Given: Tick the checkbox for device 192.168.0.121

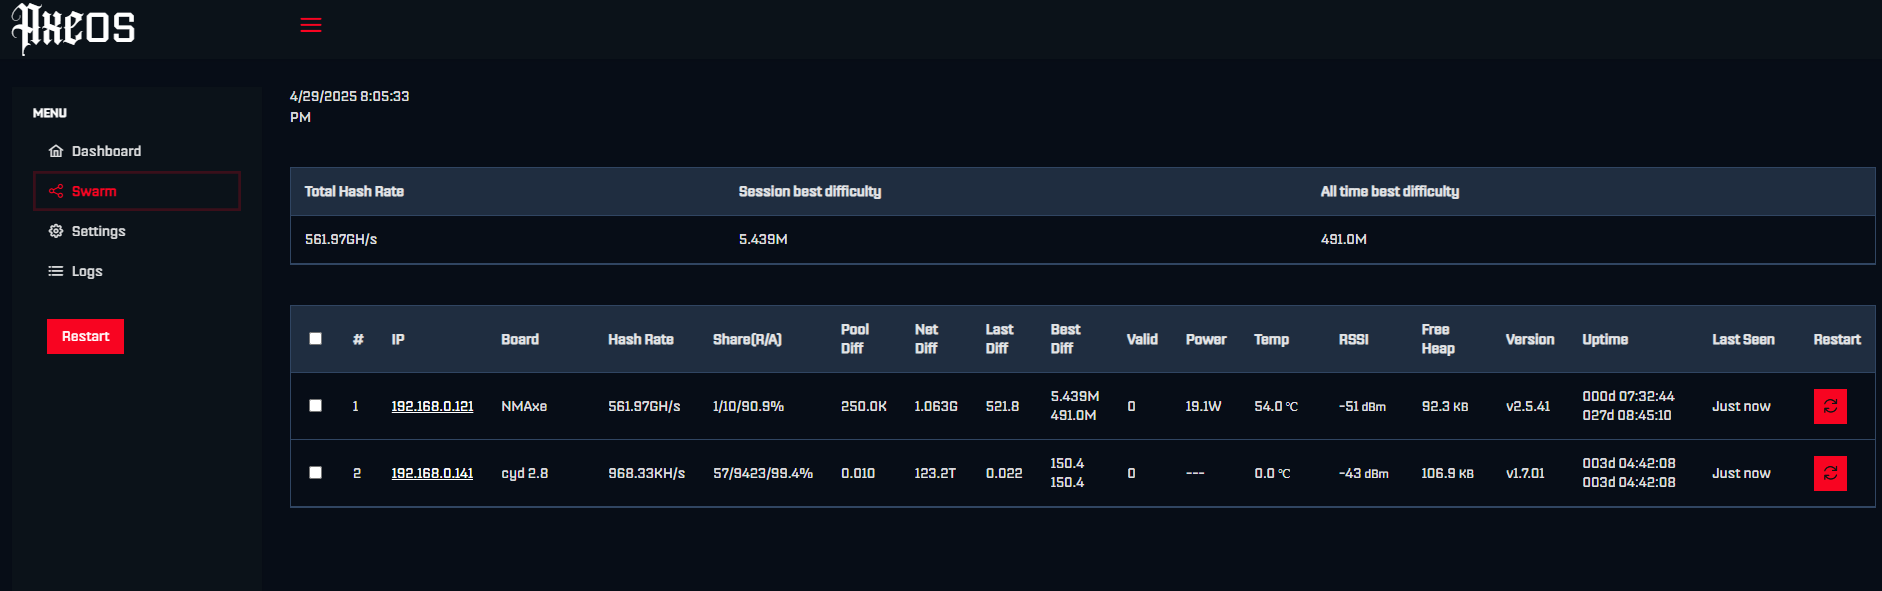Looking at the screenshot, I should pos(315,406).
